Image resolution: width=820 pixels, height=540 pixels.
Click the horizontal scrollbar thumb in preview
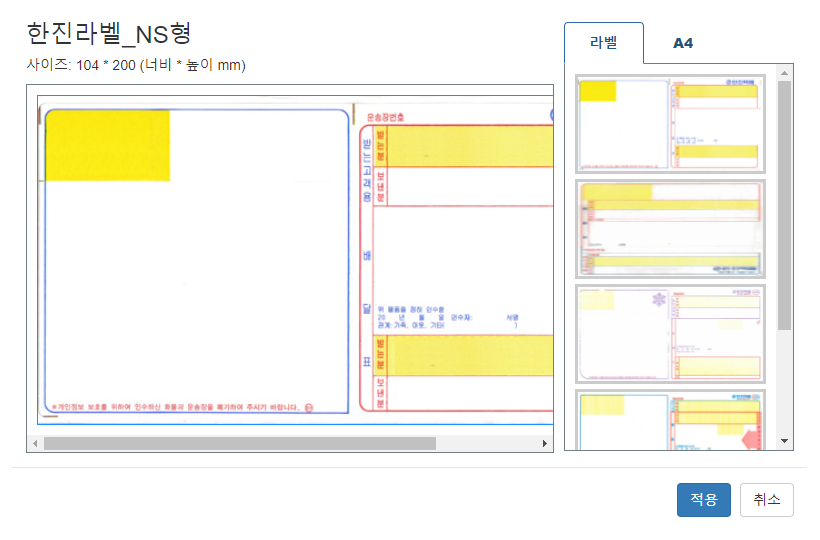pyautogui.click(x=240, y=443)
